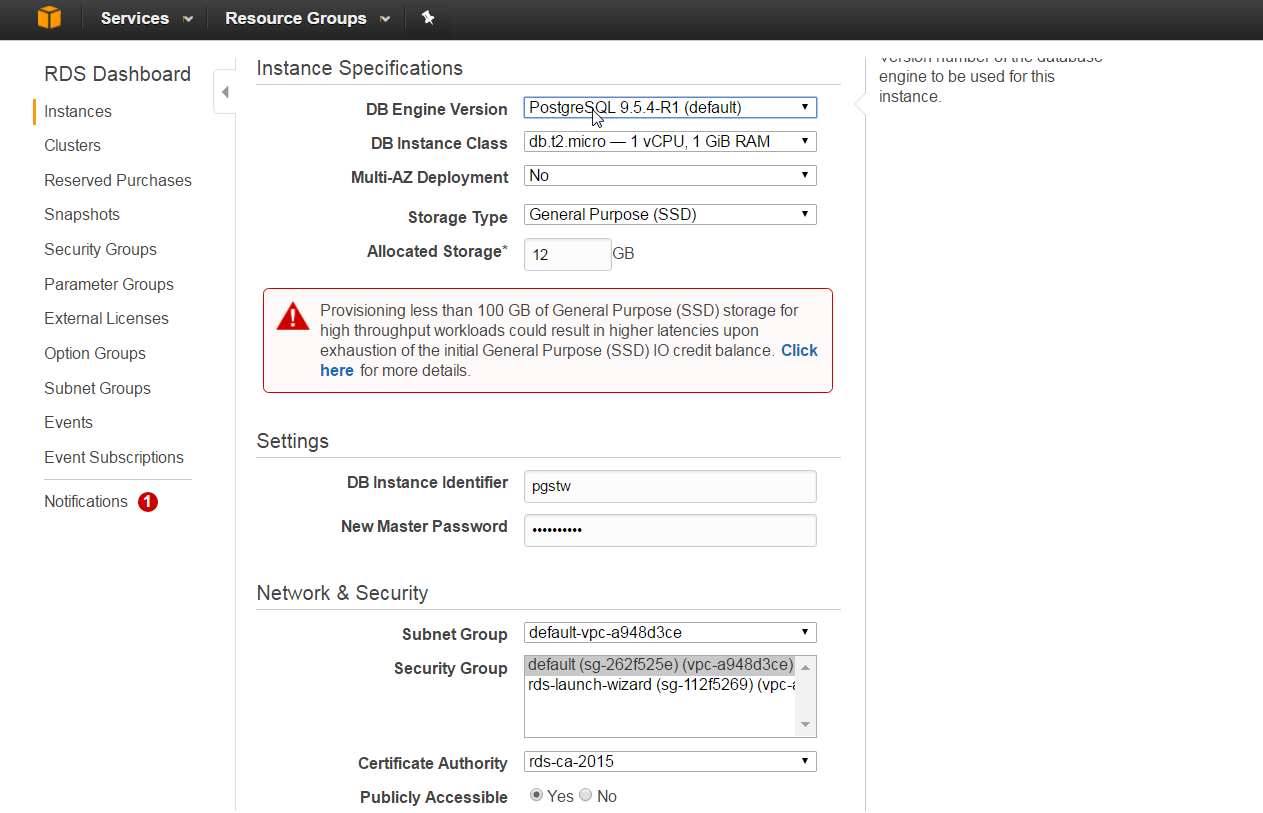
Task: Click the Allocated Storage field
Action: (x=567, y=254)
